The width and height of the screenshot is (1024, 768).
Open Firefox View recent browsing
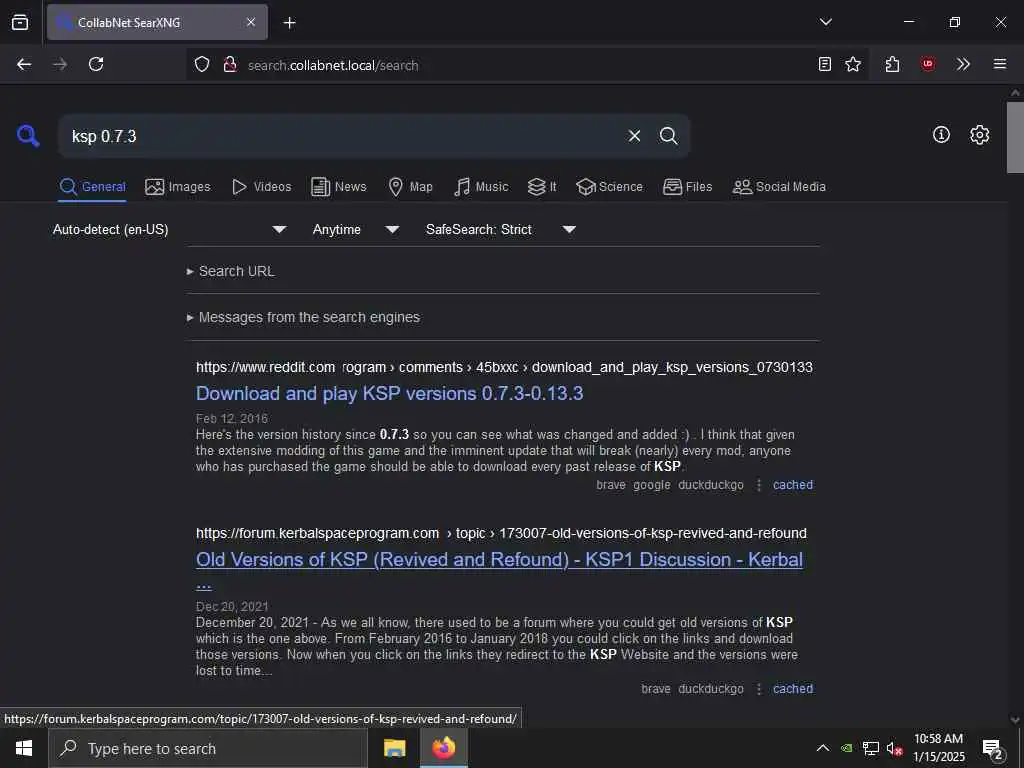point(20,22)
